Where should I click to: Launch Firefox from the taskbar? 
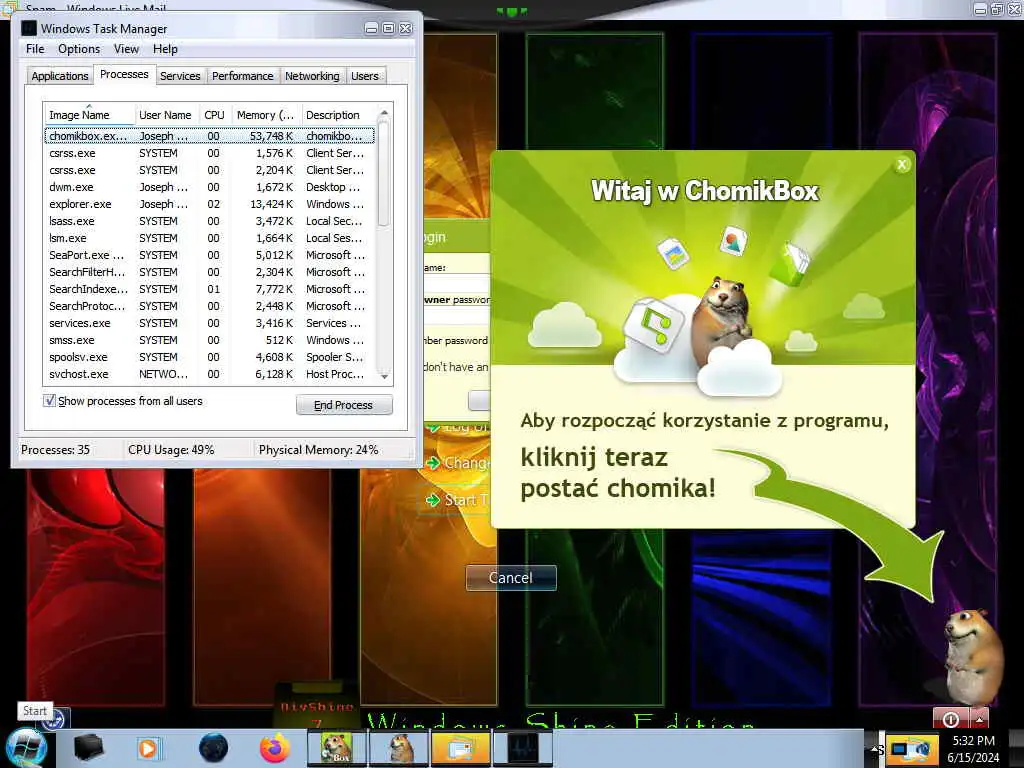(x=275, y=748)
